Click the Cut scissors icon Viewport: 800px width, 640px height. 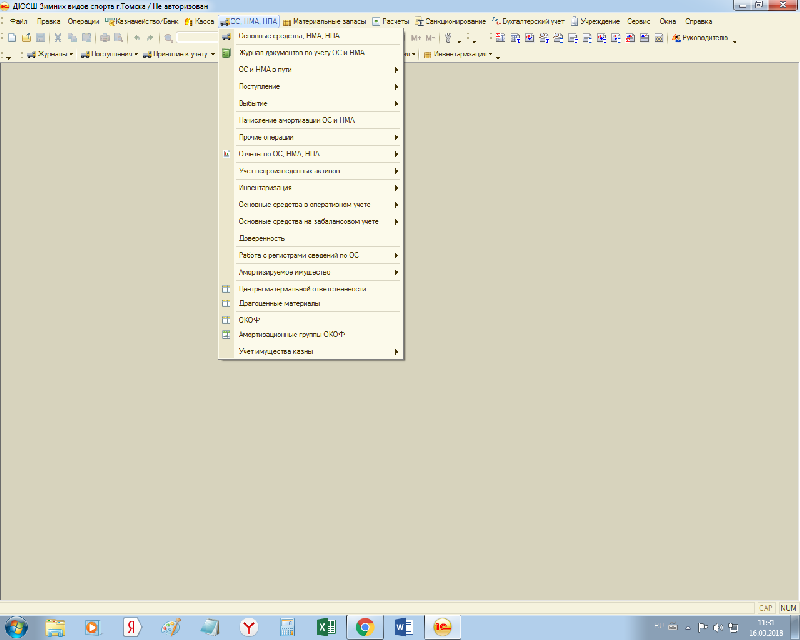tap(58, 38)
